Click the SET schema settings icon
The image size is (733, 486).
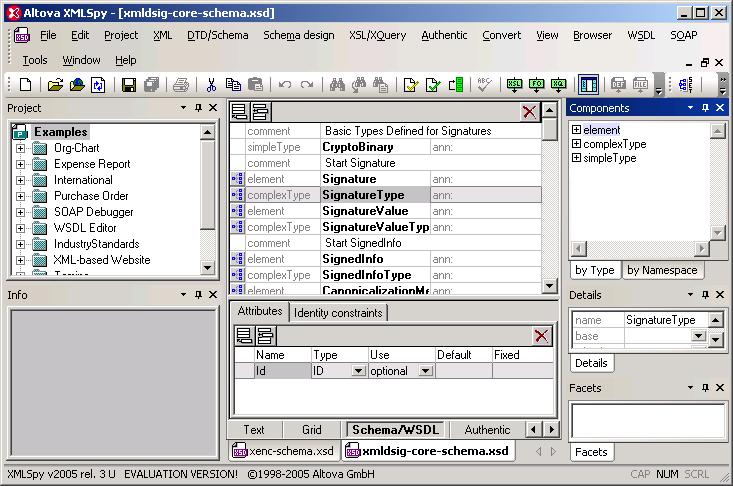tap(686, 85)
